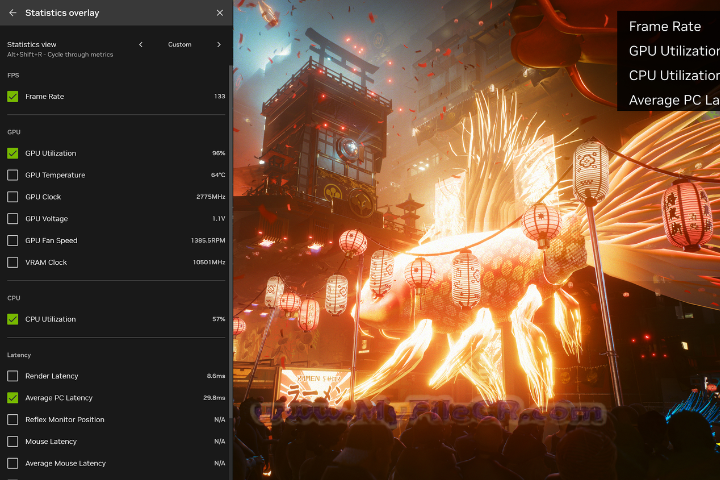Viewport: 720px width, 480px height.
Task: Click Frame Rate in the in-game overlay
Action: point(664,27)
